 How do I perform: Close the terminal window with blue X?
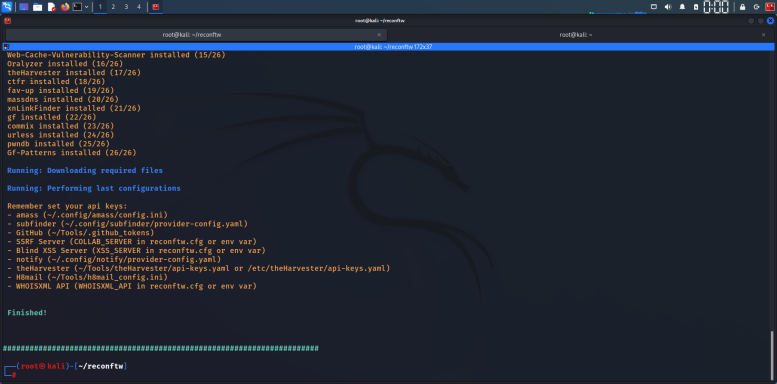point(770,21)
